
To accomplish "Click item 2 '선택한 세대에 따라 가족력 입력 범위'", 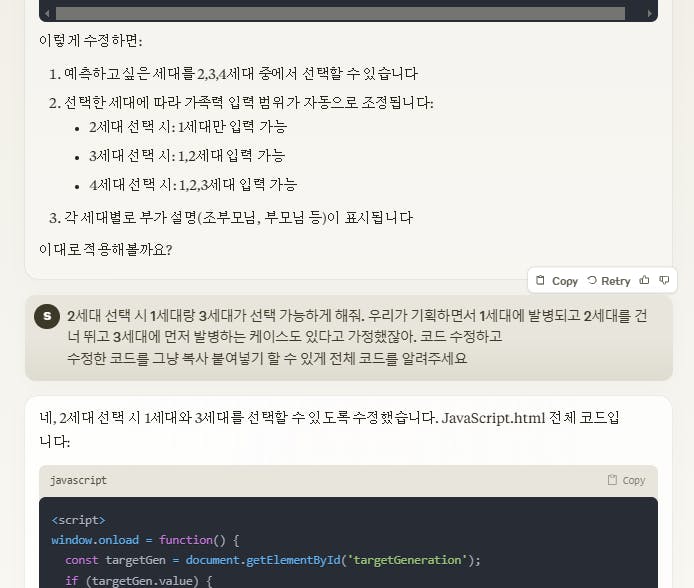I will point(249,103).
